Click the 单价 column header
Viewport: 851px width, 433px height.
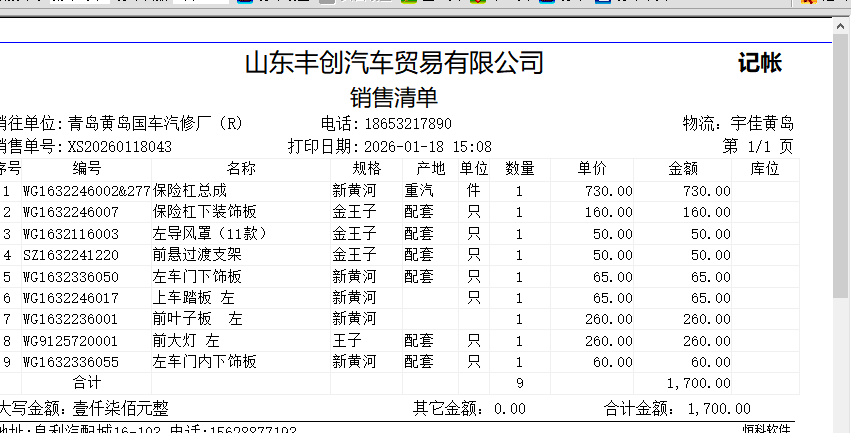(593, 168)
